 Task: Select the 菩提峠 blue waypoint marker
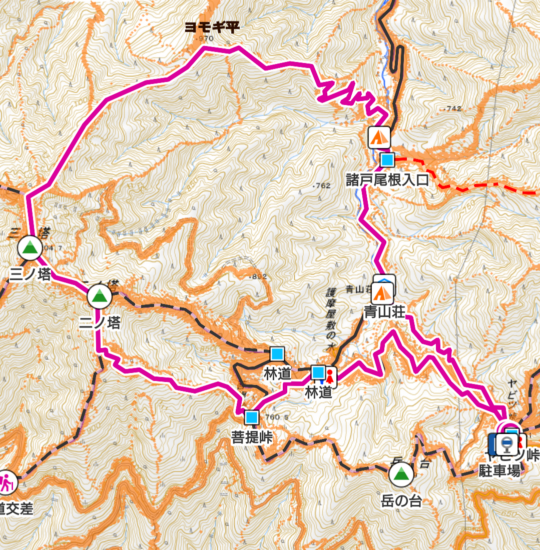(252, 417)
